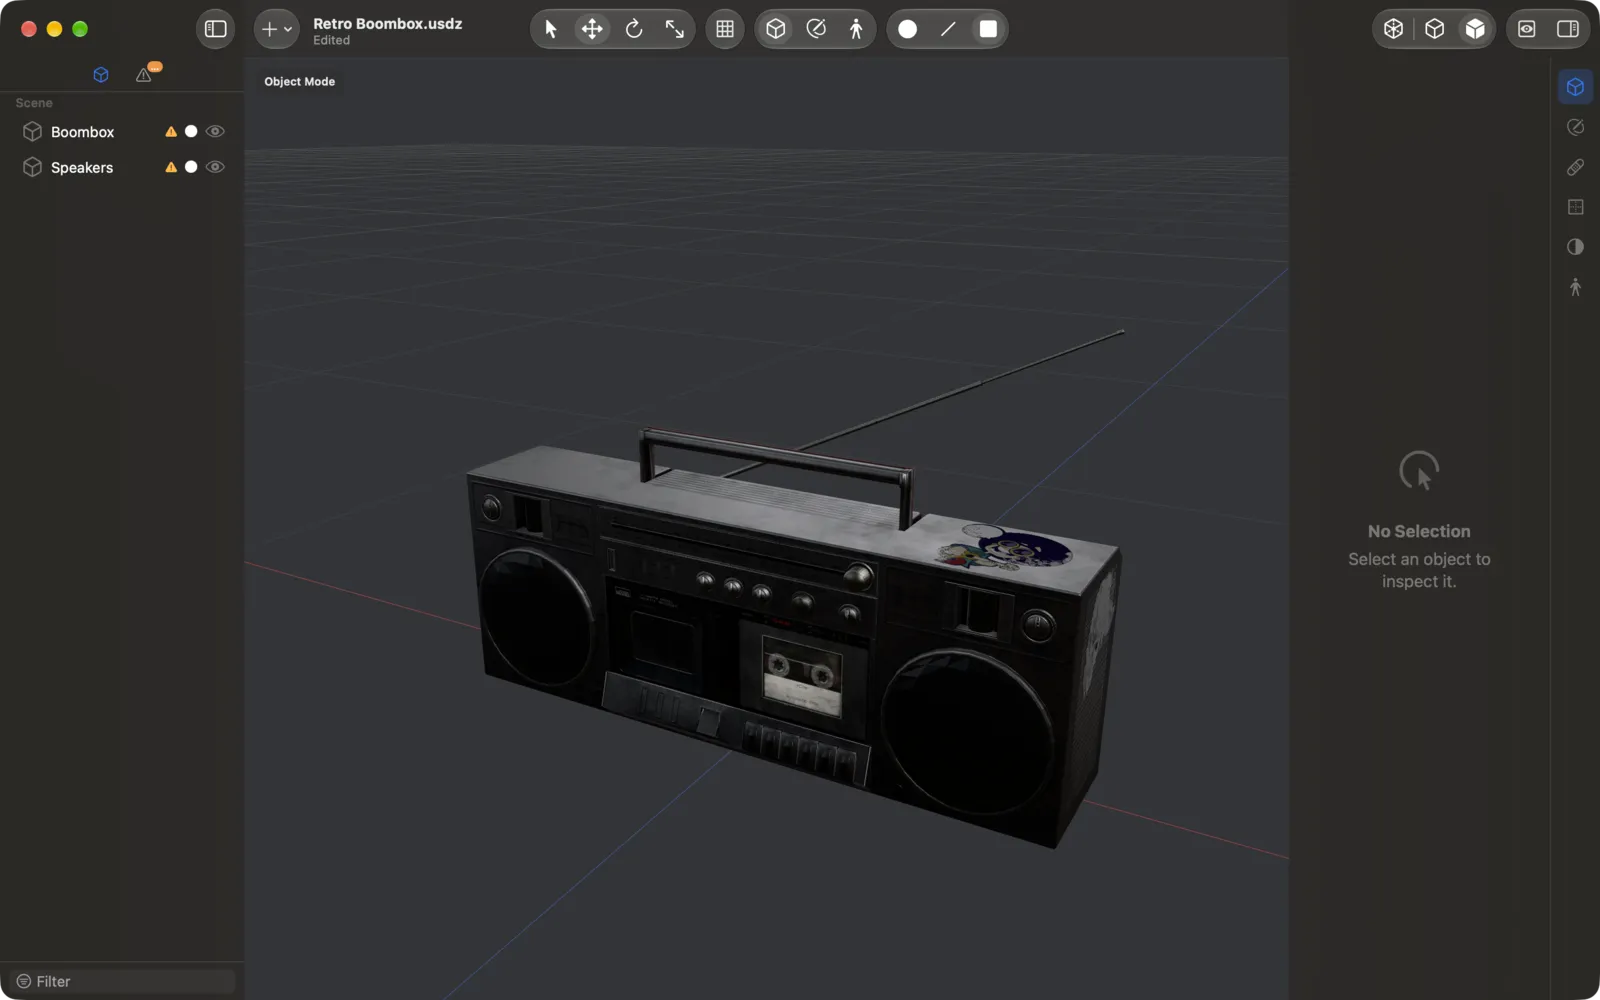Screen dimensions: 1600x1000
Task: Toggle the right inspector sidebar
Action: 1568,29
